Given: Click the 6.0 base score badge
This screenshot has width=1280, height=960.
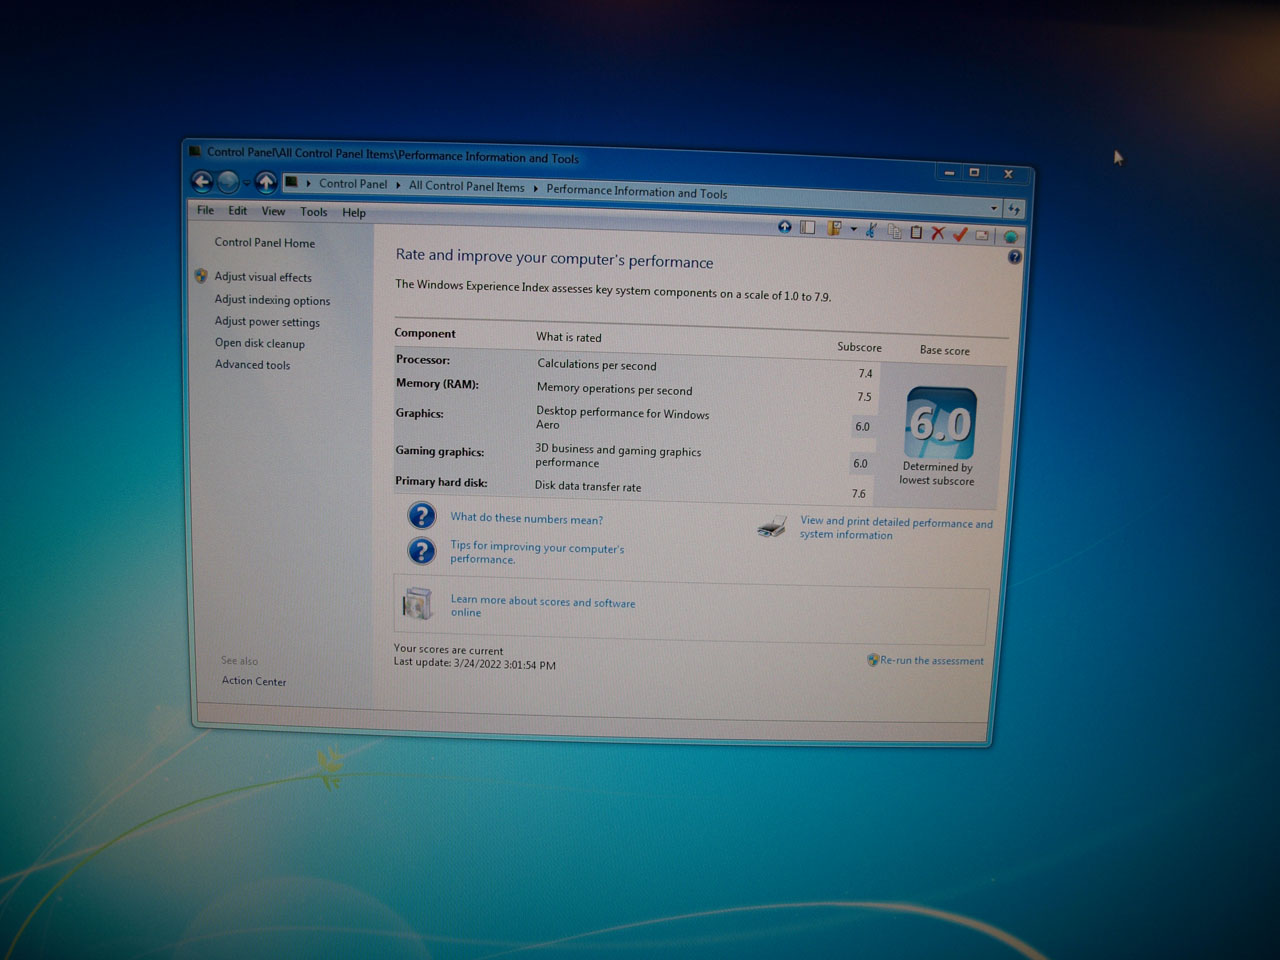Looking at the screenshot, I should [x=940, y=423].
